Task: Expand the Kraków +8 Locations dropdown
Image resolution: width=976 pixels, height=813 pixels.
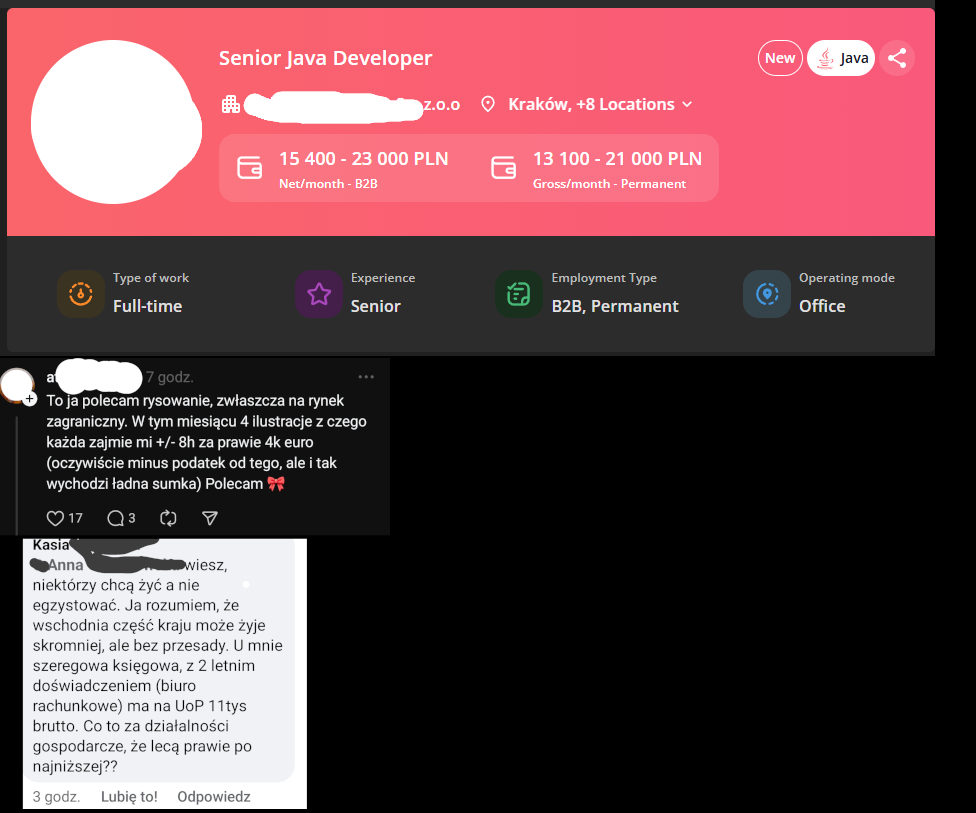Action: [x=687, y=105]
